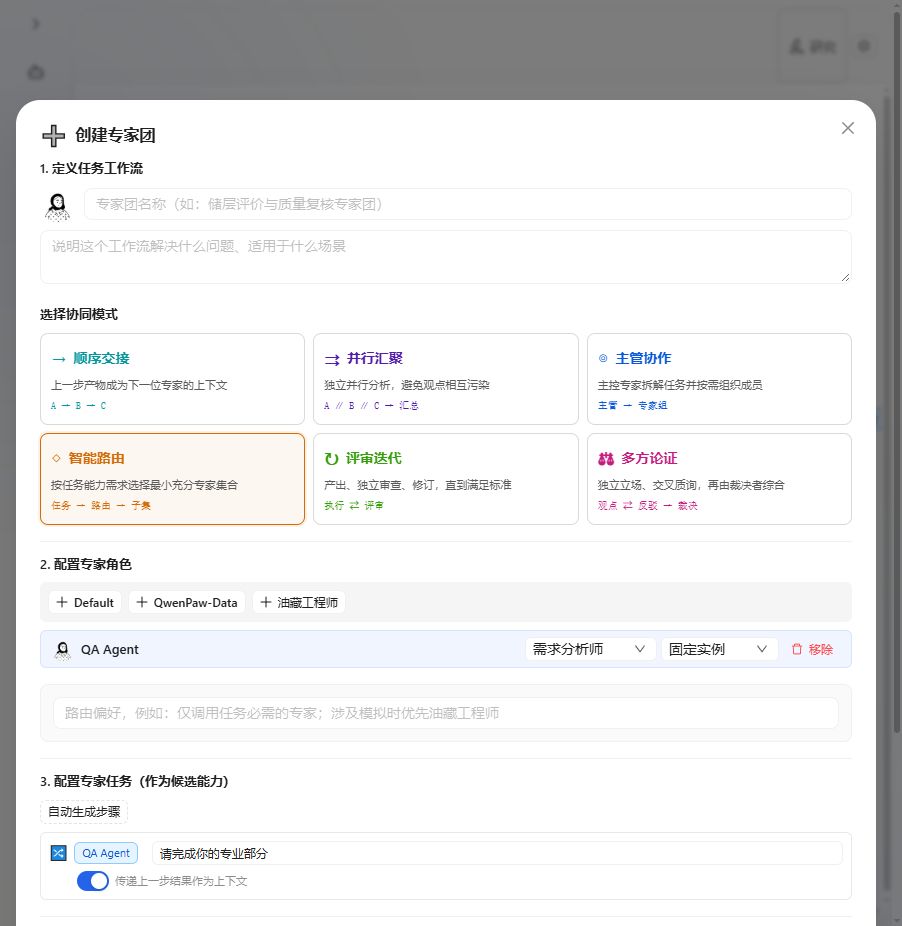Screen dimensions: 902x926
Task: Select the 主管协作 collaboration mode card
Action: coord(719,379)
